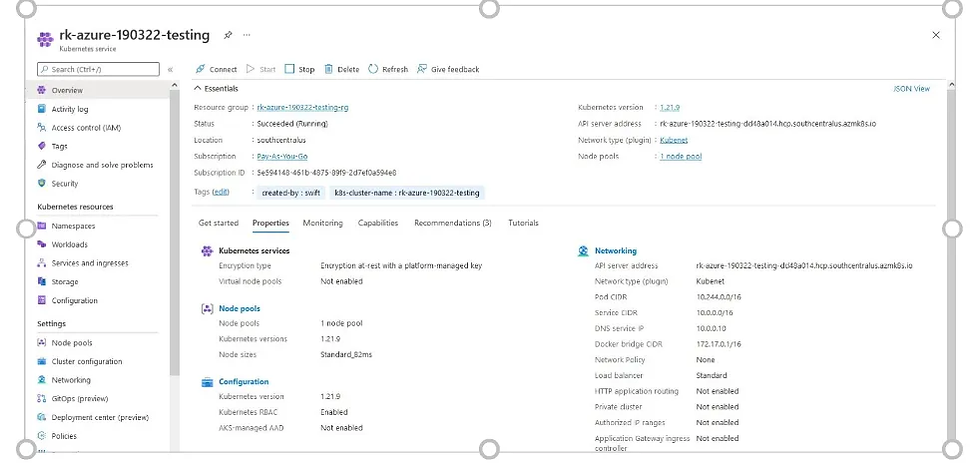980x468 pixels.
Task: Pin the rk-azure-190322-testing resource
Action: pos(228,35)
